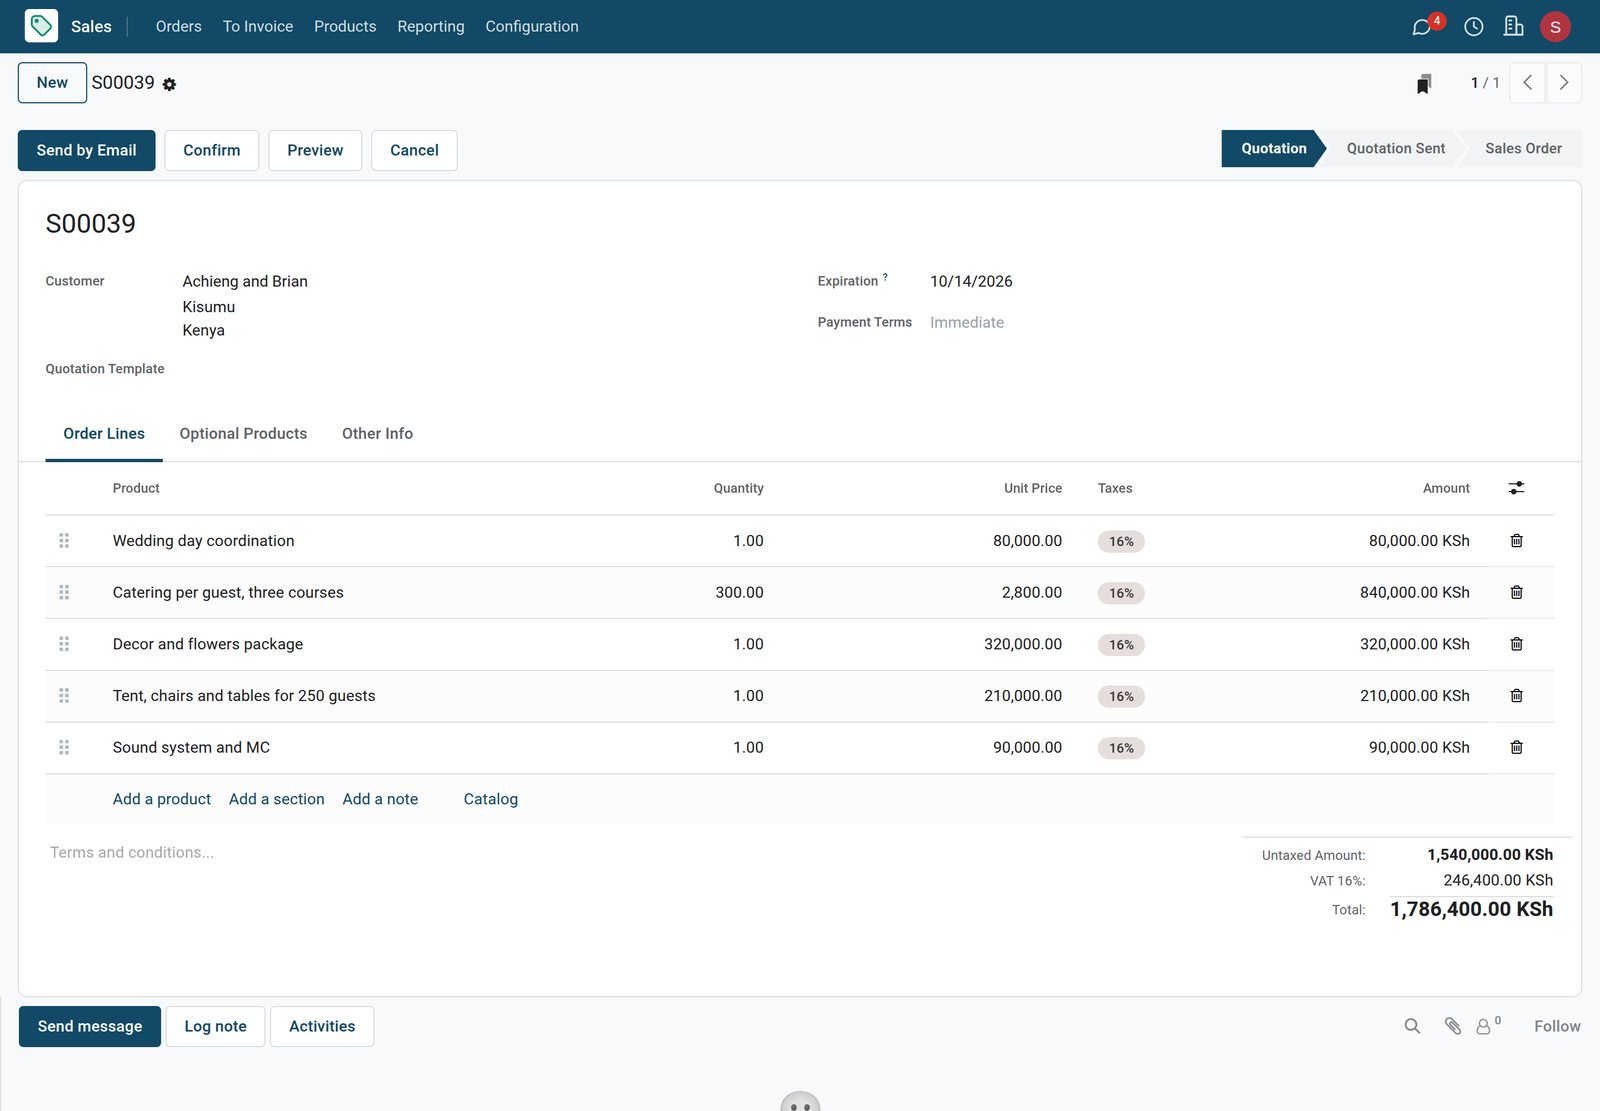This screenshot has width=1600, height=1111.
Task: Confirm the quotation
Action: 212,150
